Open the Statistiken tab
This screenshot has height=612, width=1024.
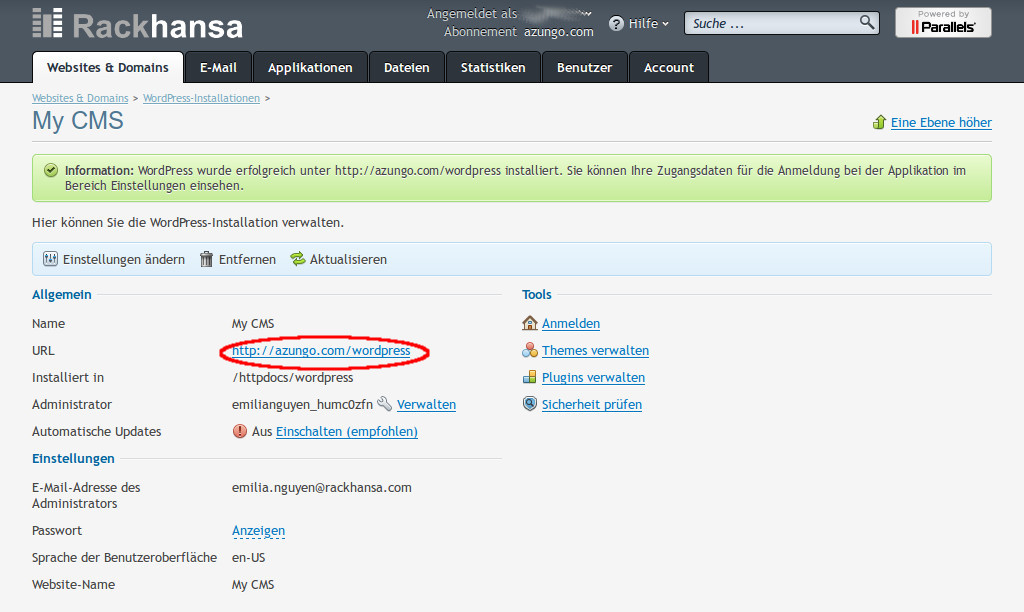[493, 67]
